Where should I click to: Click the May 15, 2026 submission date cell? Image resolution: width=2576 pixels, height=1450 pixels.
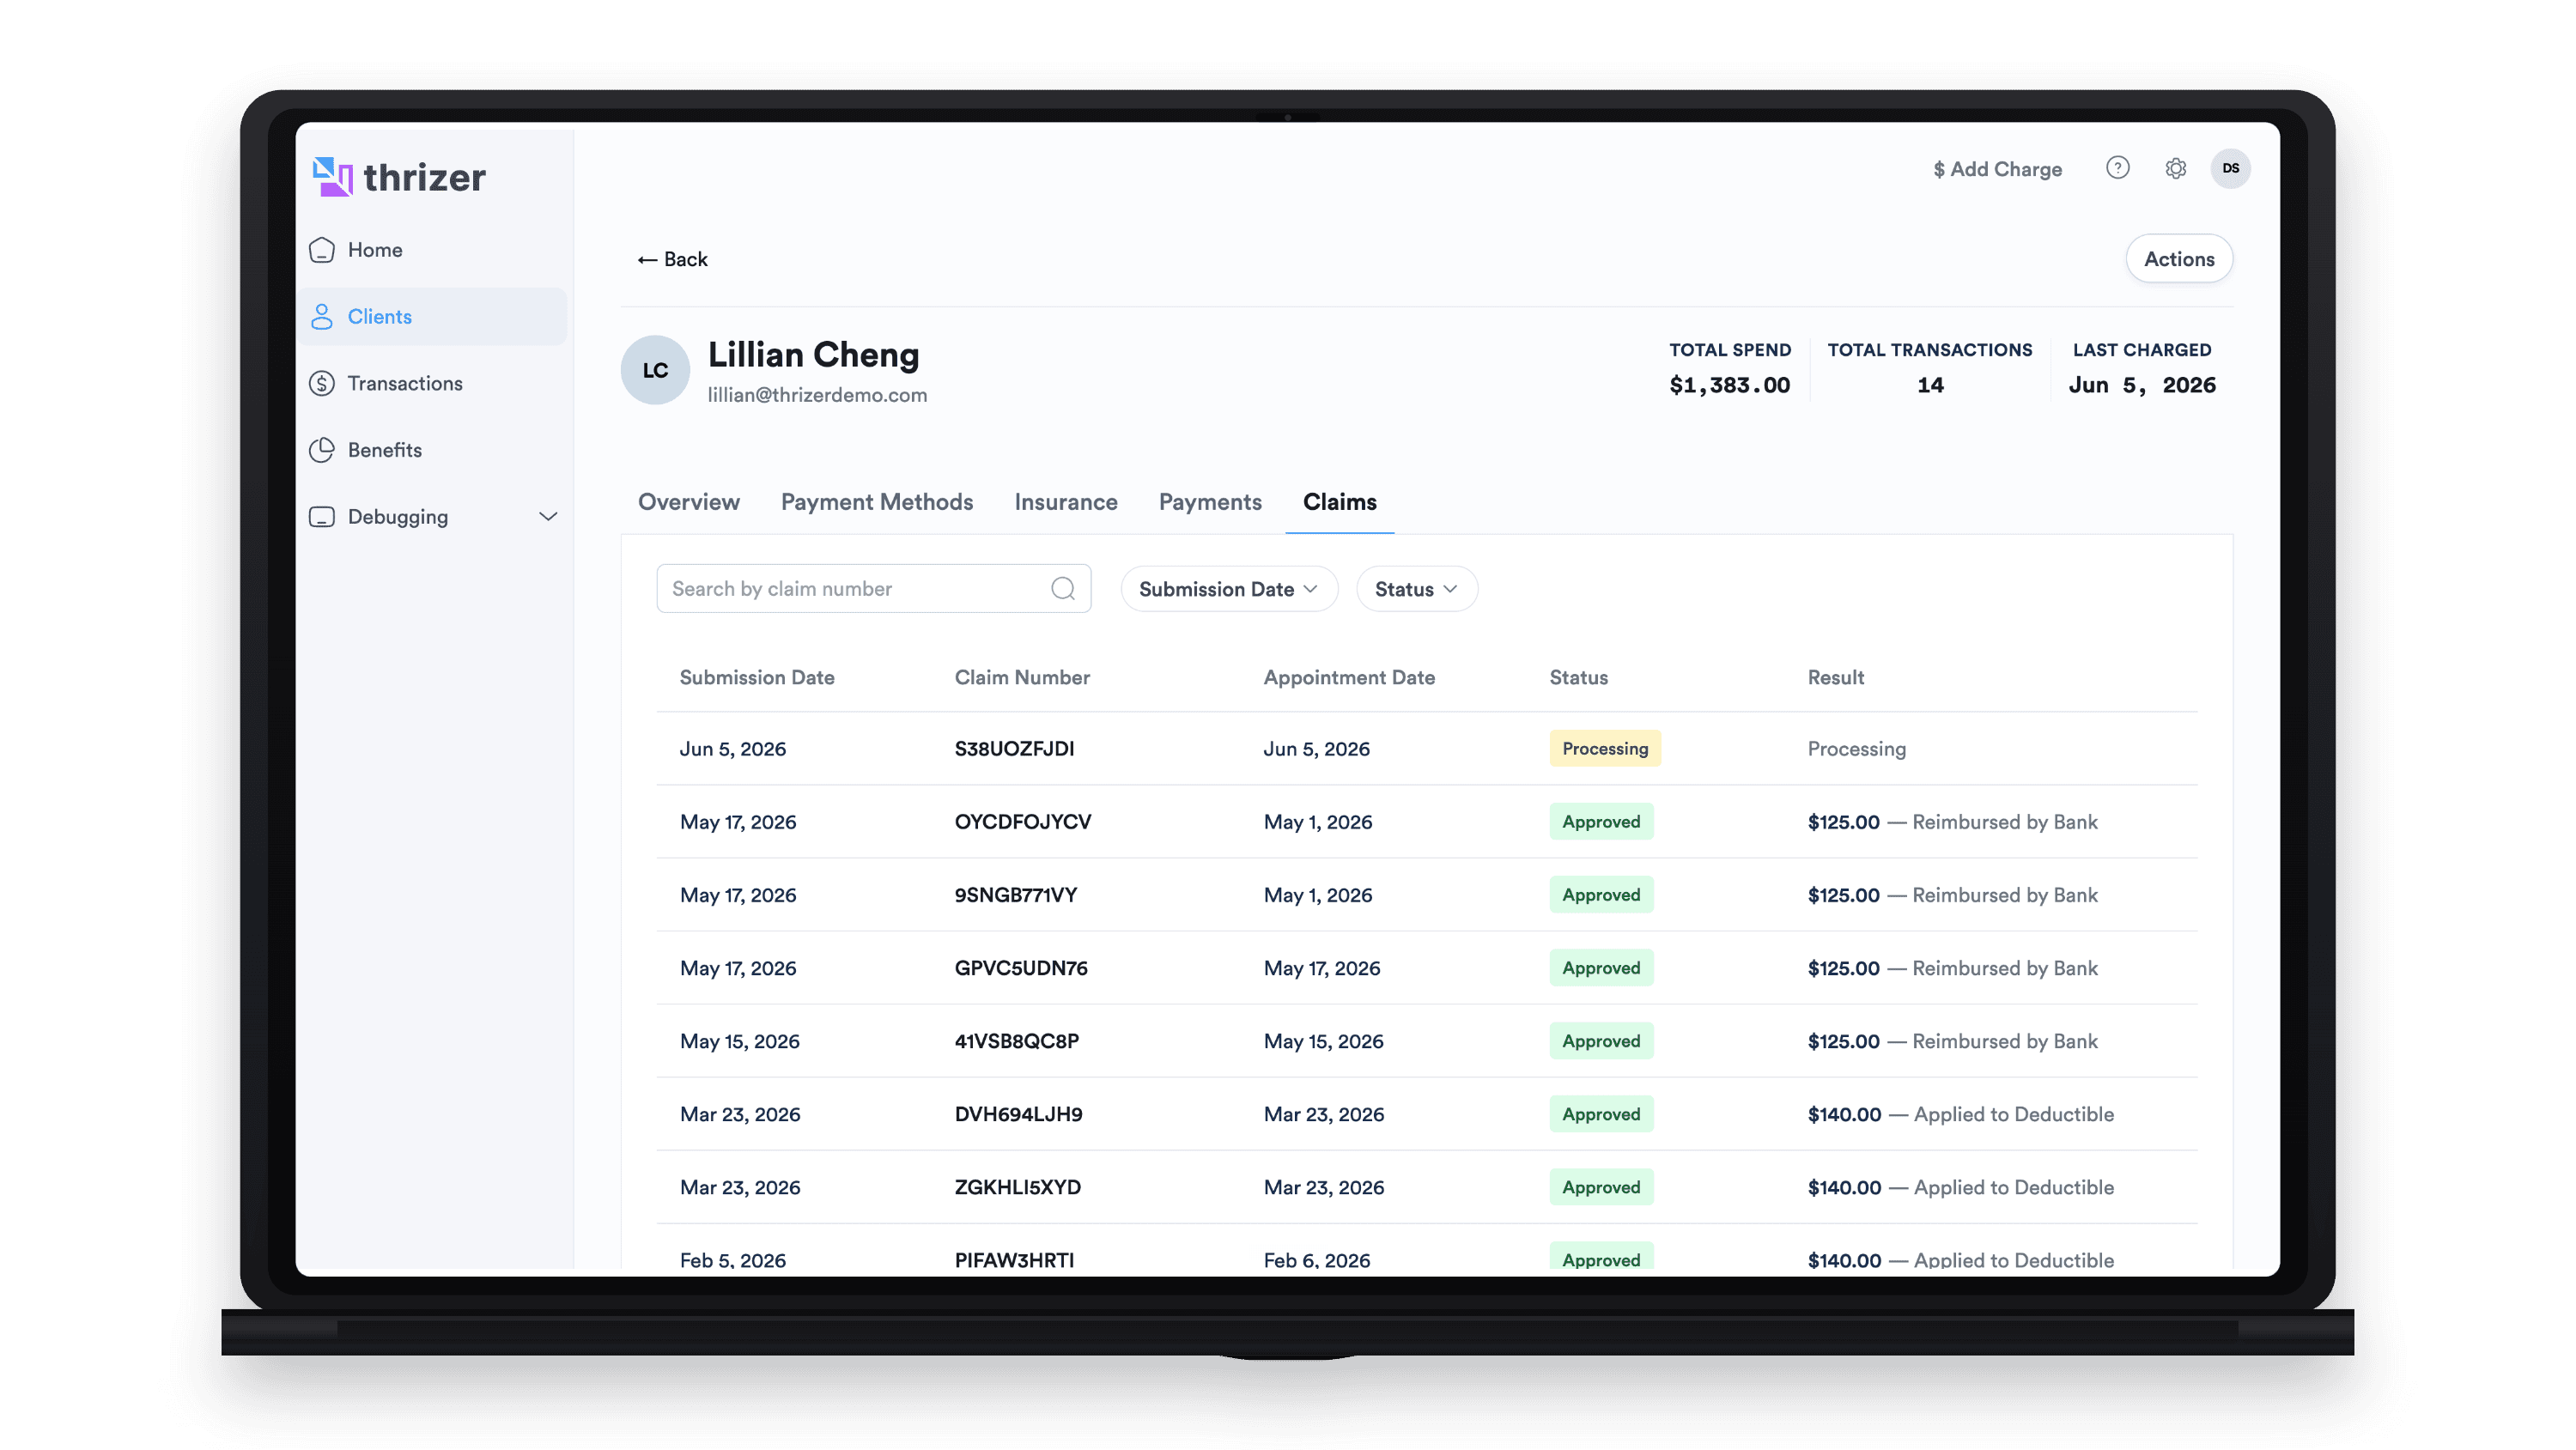pos(739,1041)
